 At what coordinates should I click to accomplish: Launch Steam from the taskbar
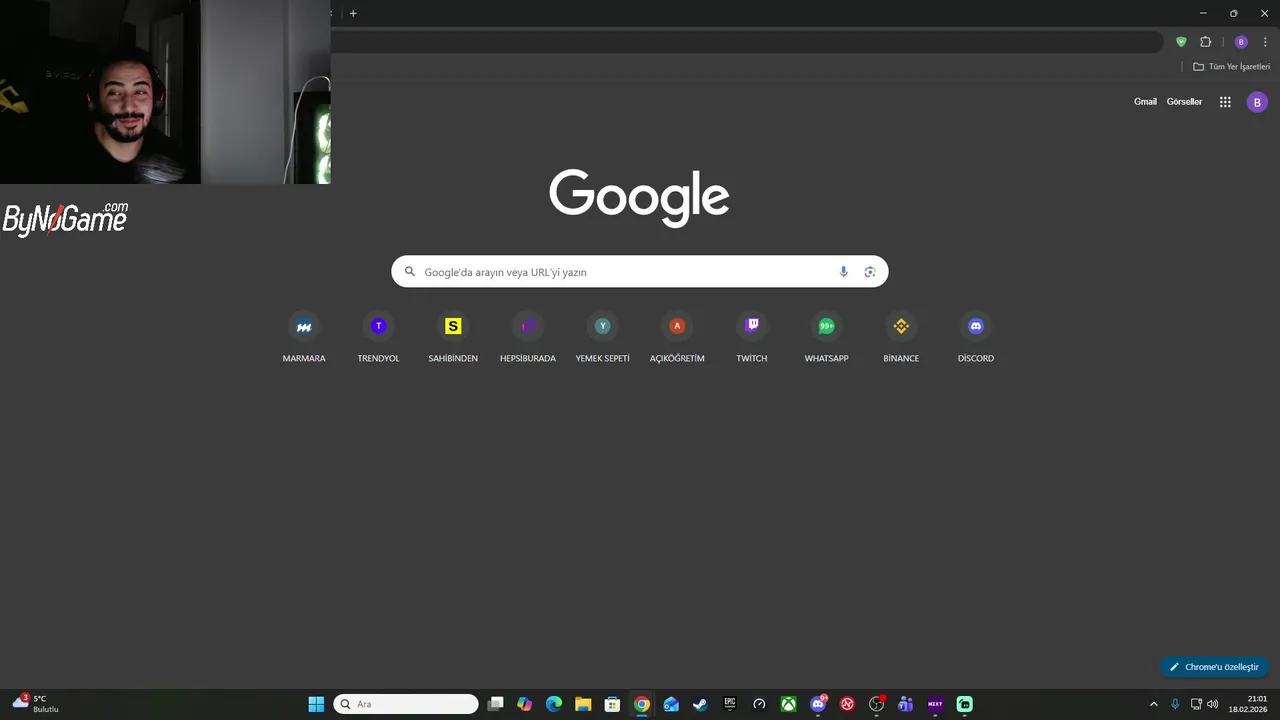[700, 704]
